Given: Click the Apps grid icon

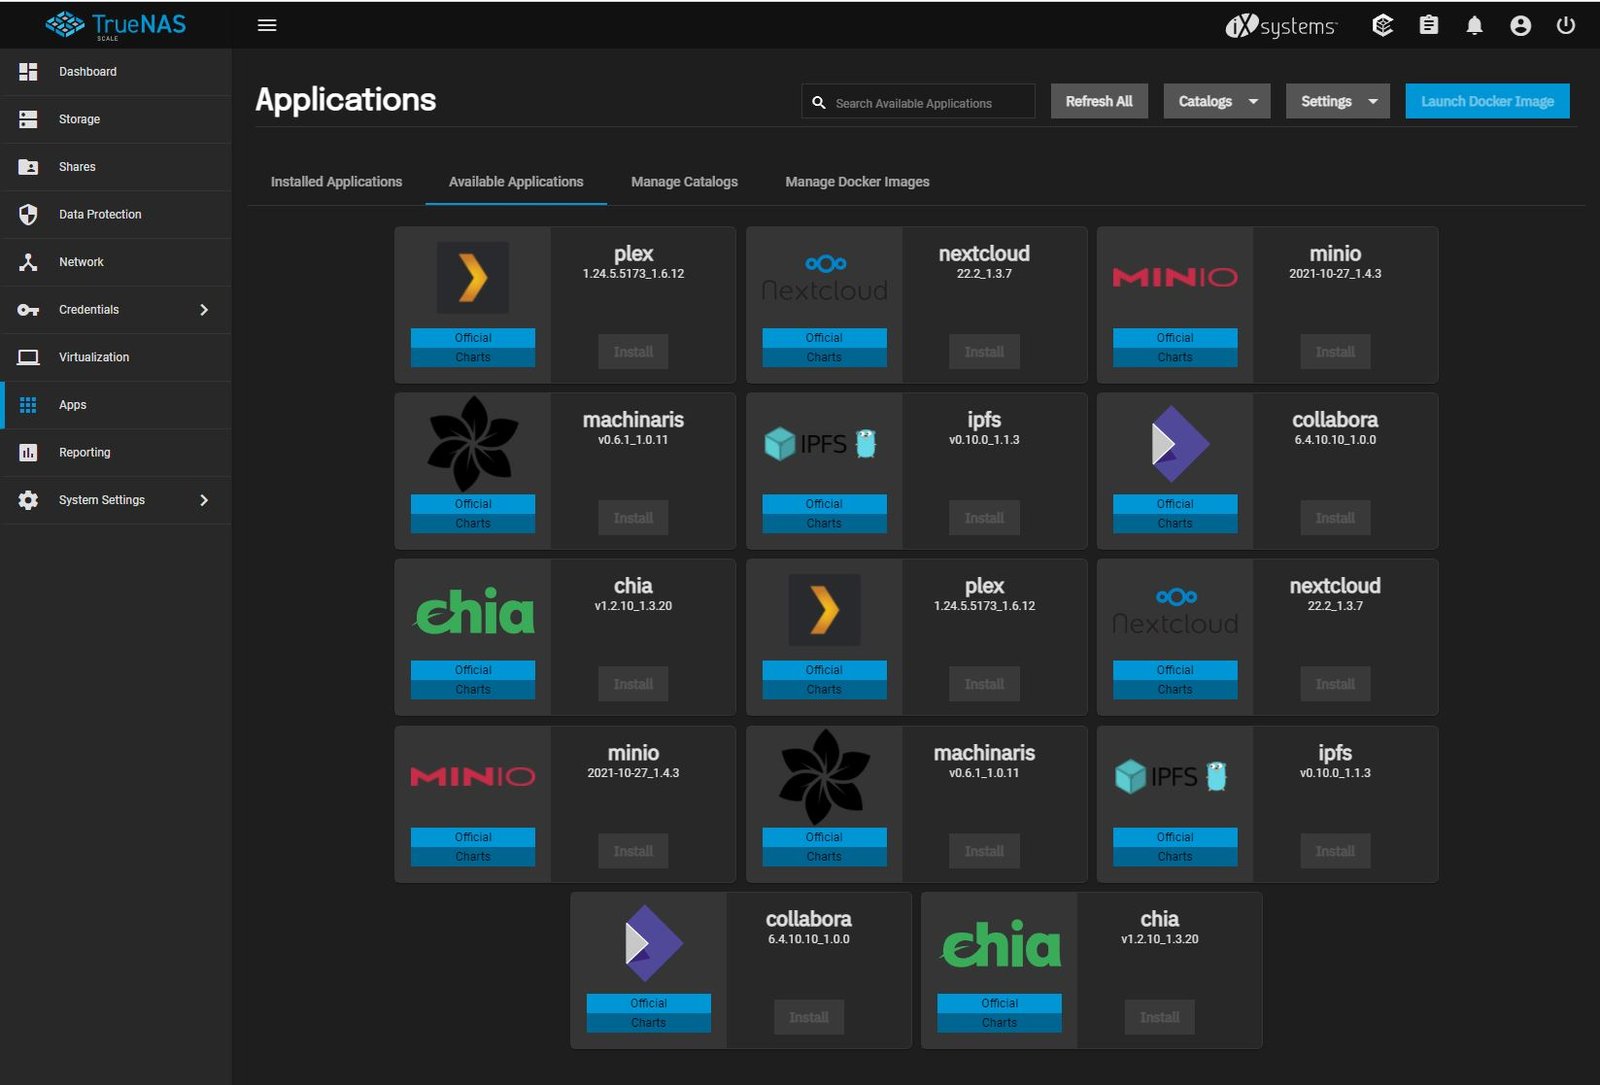Looking at the screenshot, I should (28, 405).
